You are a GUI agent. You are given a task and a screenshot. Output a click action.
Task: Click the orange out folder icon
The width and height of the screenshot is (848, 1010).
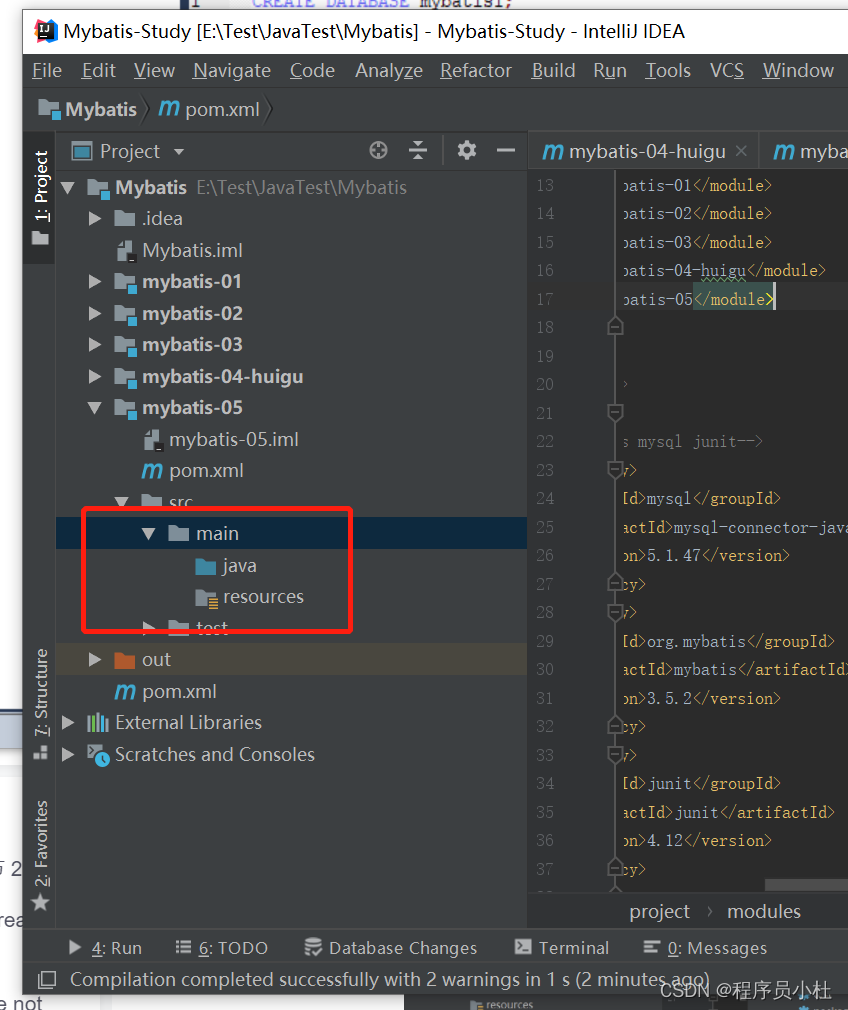tap(124, 660)
